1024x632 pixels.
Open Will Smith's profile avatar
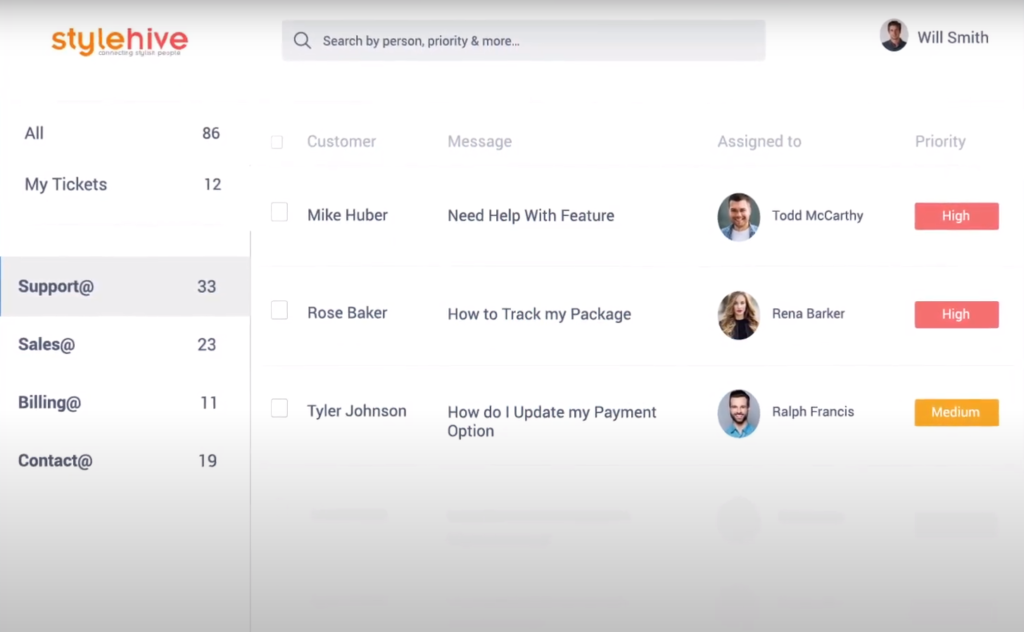tap(893, 36)
